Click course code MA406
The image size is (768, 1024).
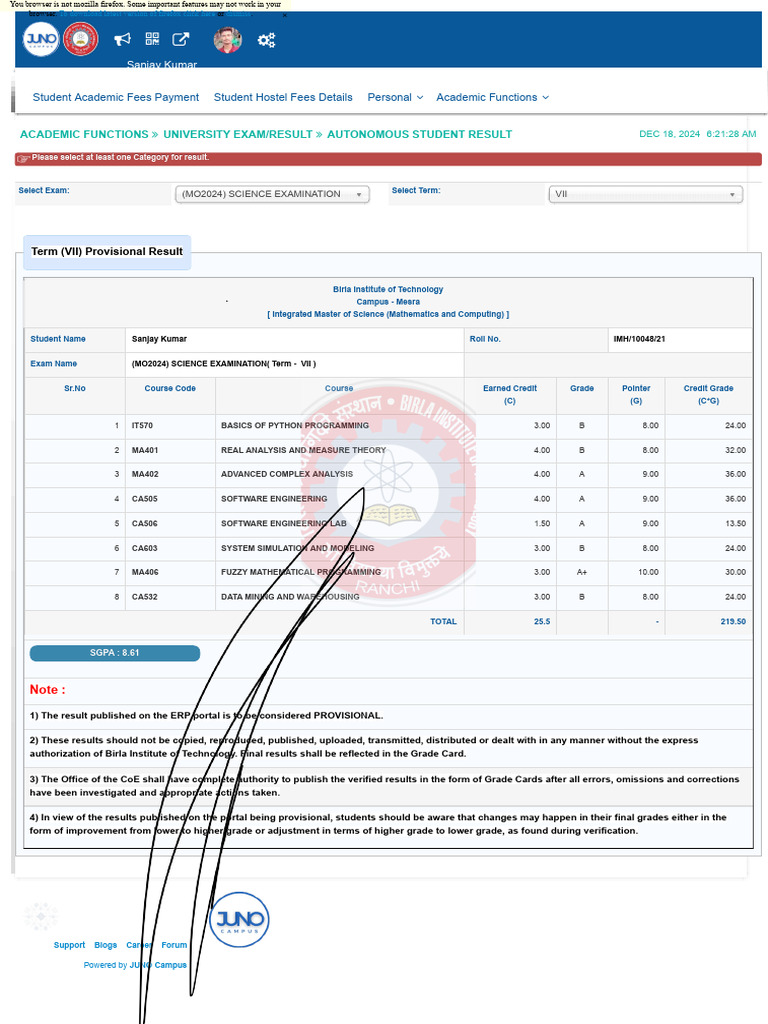[144, 572]
